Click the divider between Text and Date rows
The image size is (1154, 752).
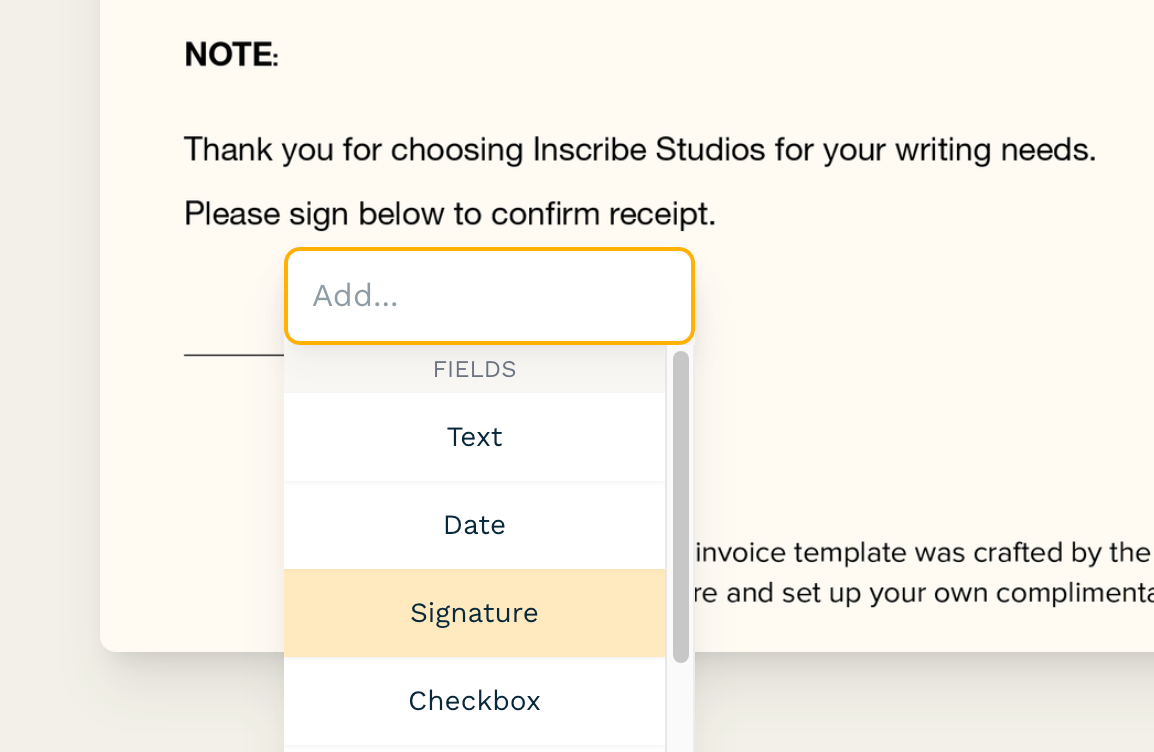pyautogui.click(x=474, y=481)
